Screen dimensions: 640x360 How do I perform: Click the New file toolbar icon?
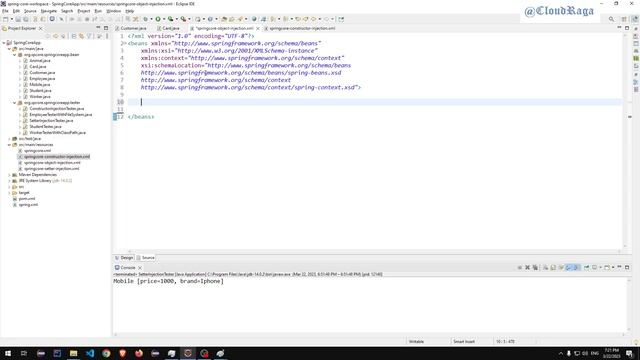click(5, 19)
